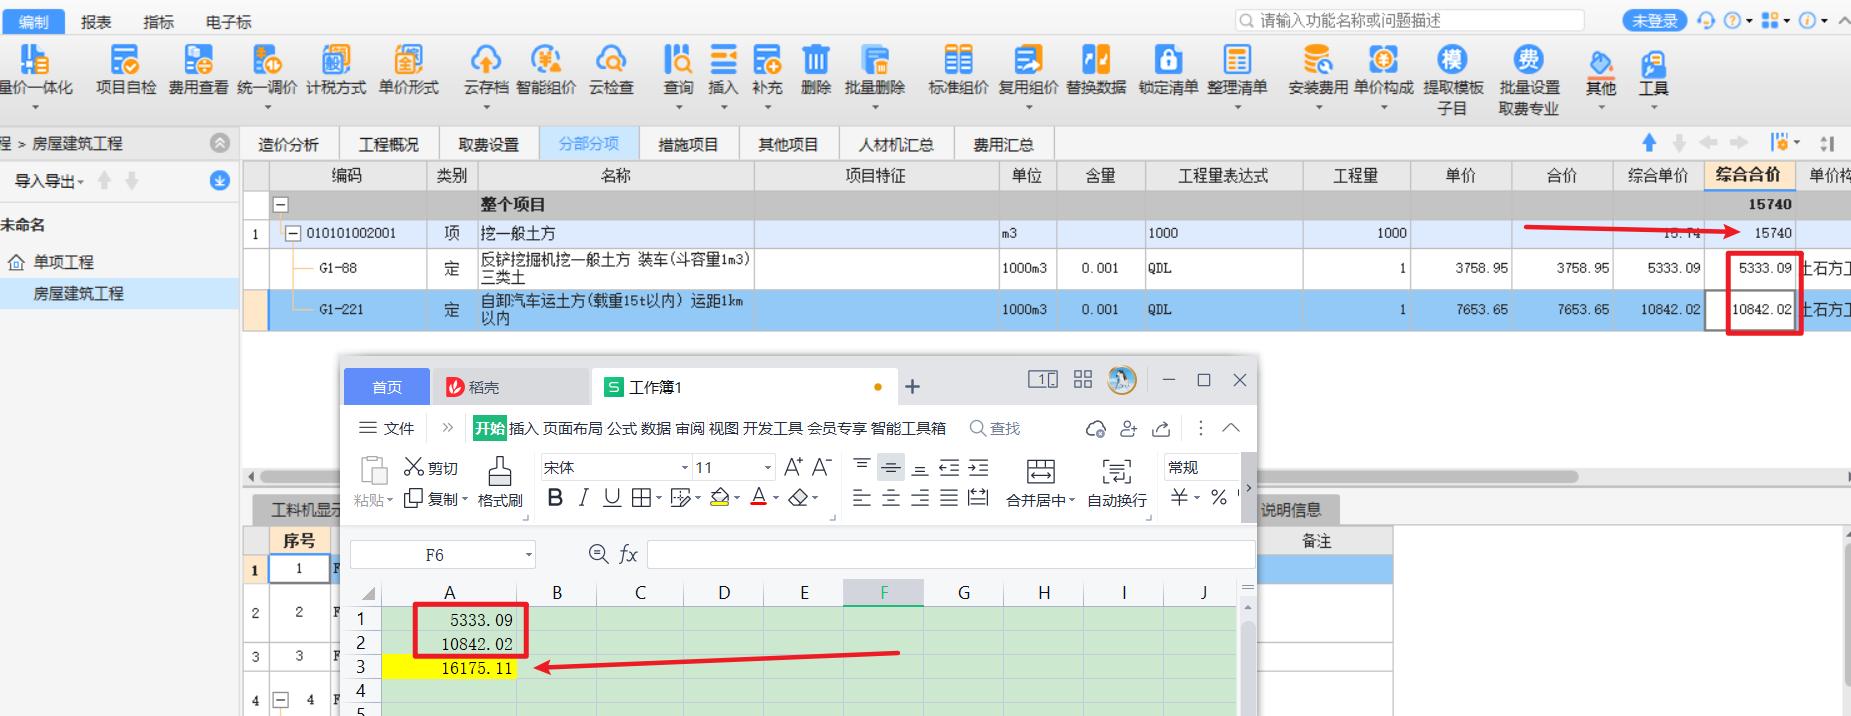Click 锁定清单 lock list icon
This screenshot has width=1851, height=716.
click(1168, 70)
